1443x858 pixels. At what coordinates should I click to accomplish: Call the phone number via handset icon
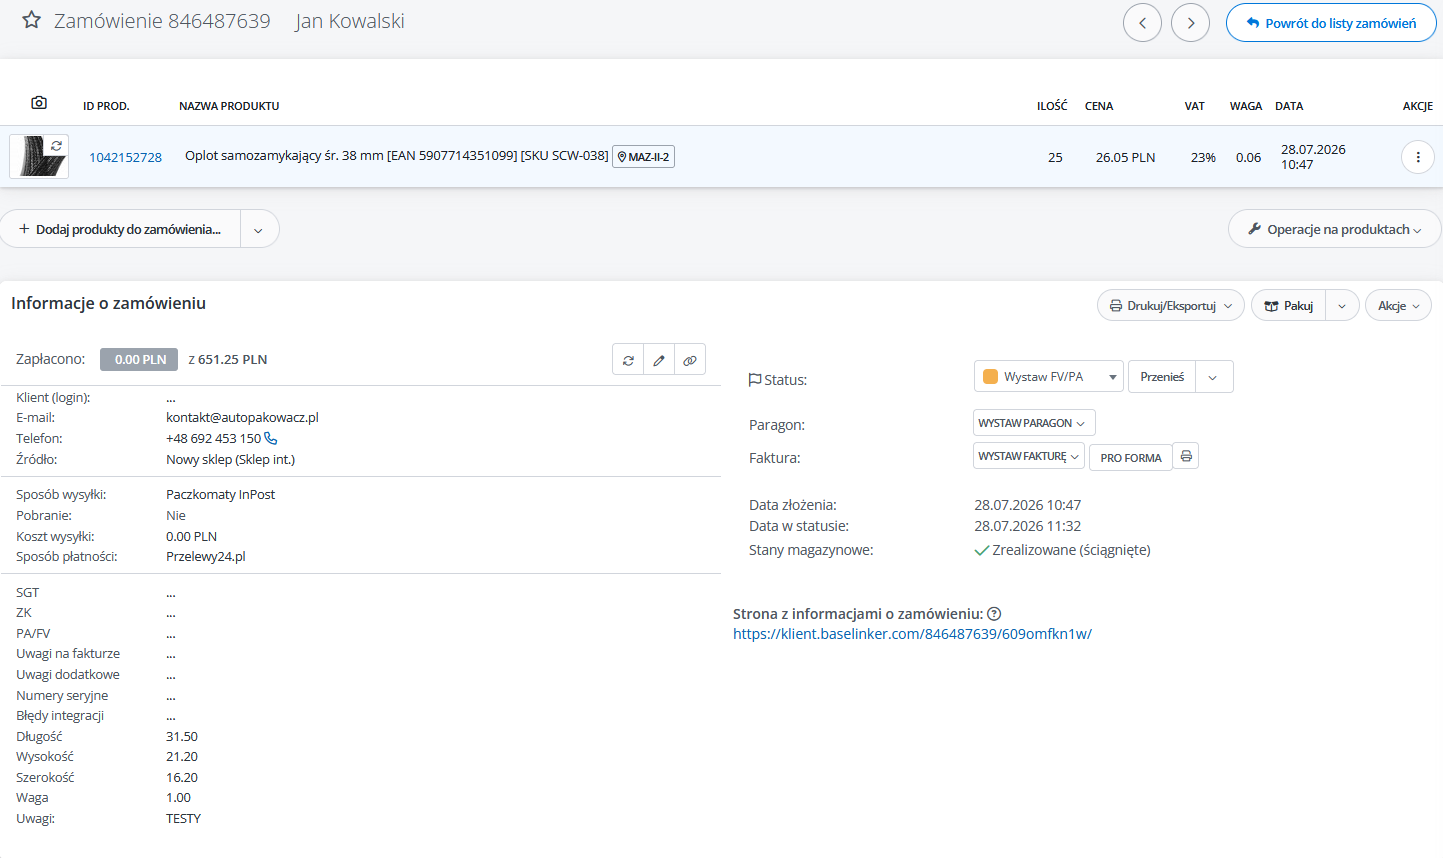(270, 438)
